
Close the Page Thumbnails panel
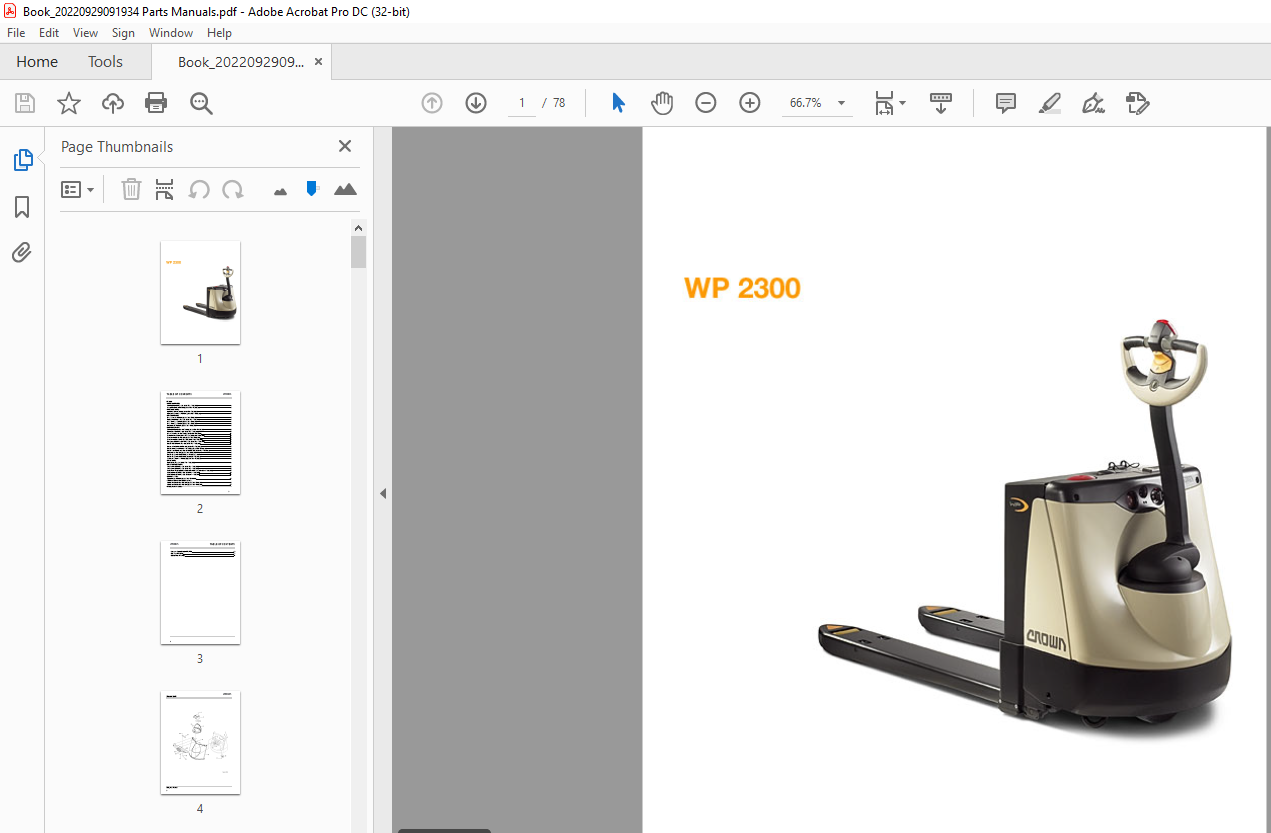345,146
